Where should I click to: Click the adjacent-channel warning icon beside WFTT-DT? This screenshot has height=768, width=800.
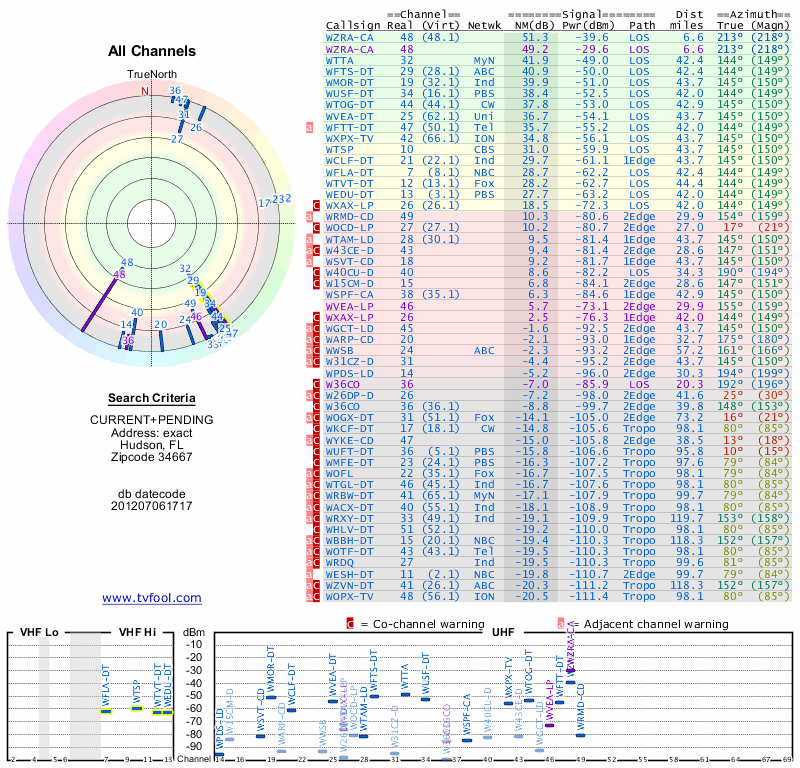309,127
